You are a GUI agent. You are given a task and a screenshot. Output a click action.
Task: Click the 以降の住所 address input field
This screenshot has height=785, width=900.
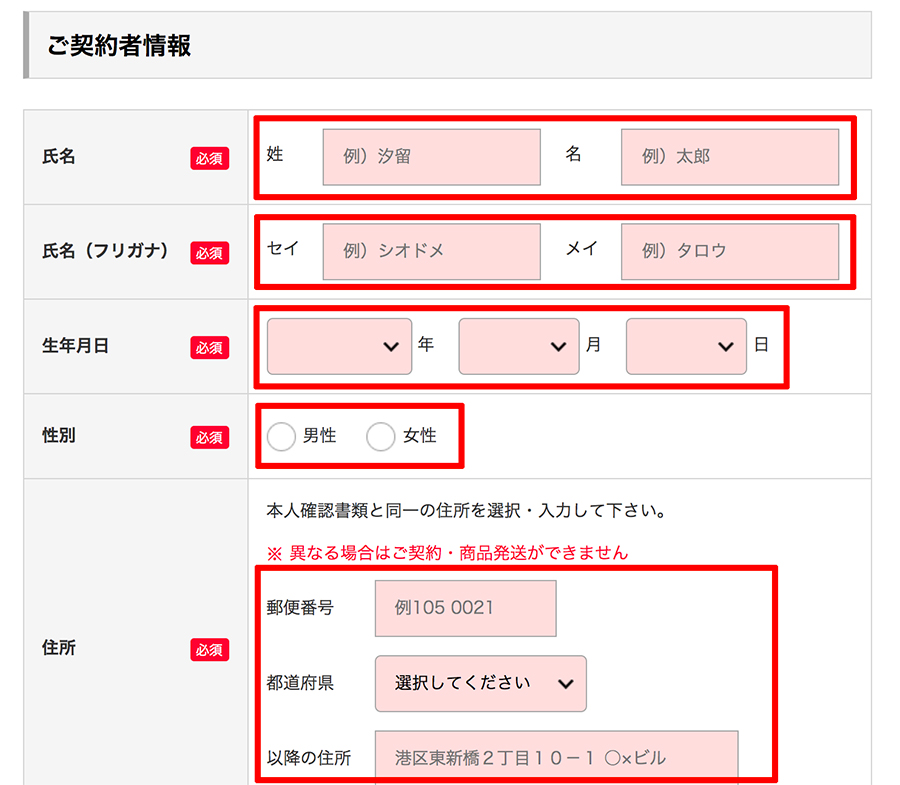point(556,757)
